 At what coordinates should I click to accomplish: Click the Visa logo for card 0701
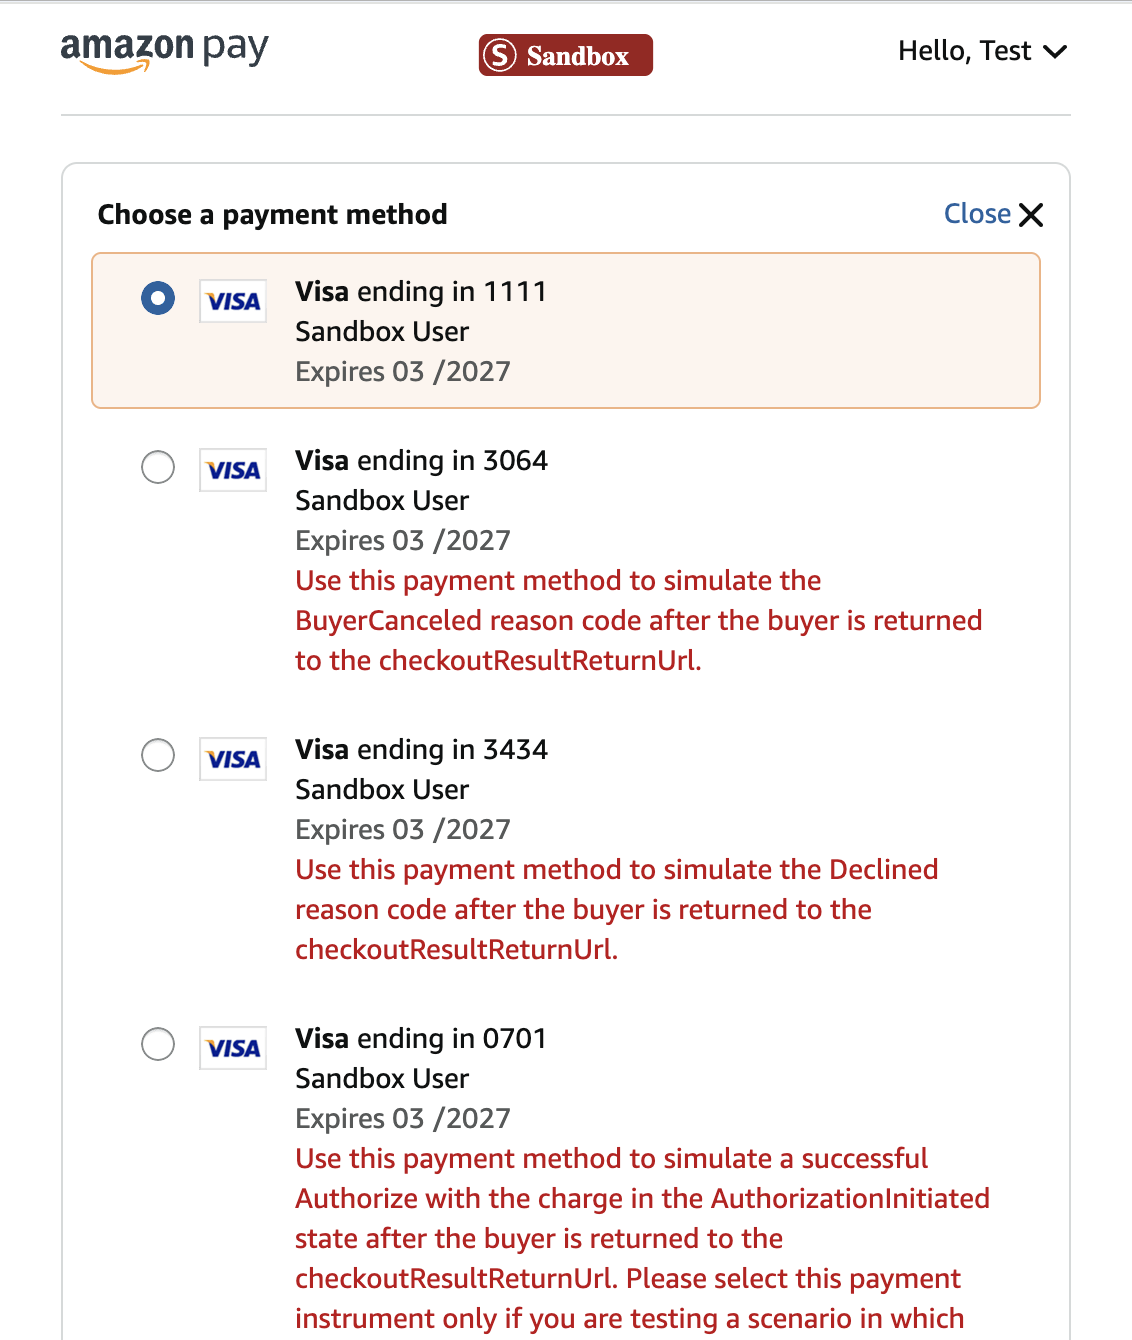pyautogui.click(x=233, y=1048)
